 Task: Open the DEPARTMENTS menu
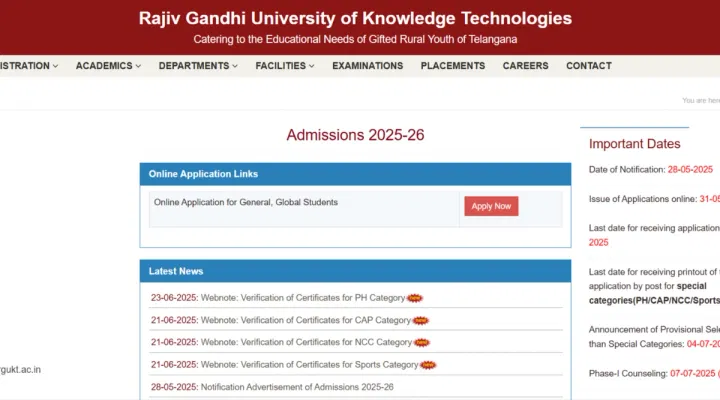198,66
